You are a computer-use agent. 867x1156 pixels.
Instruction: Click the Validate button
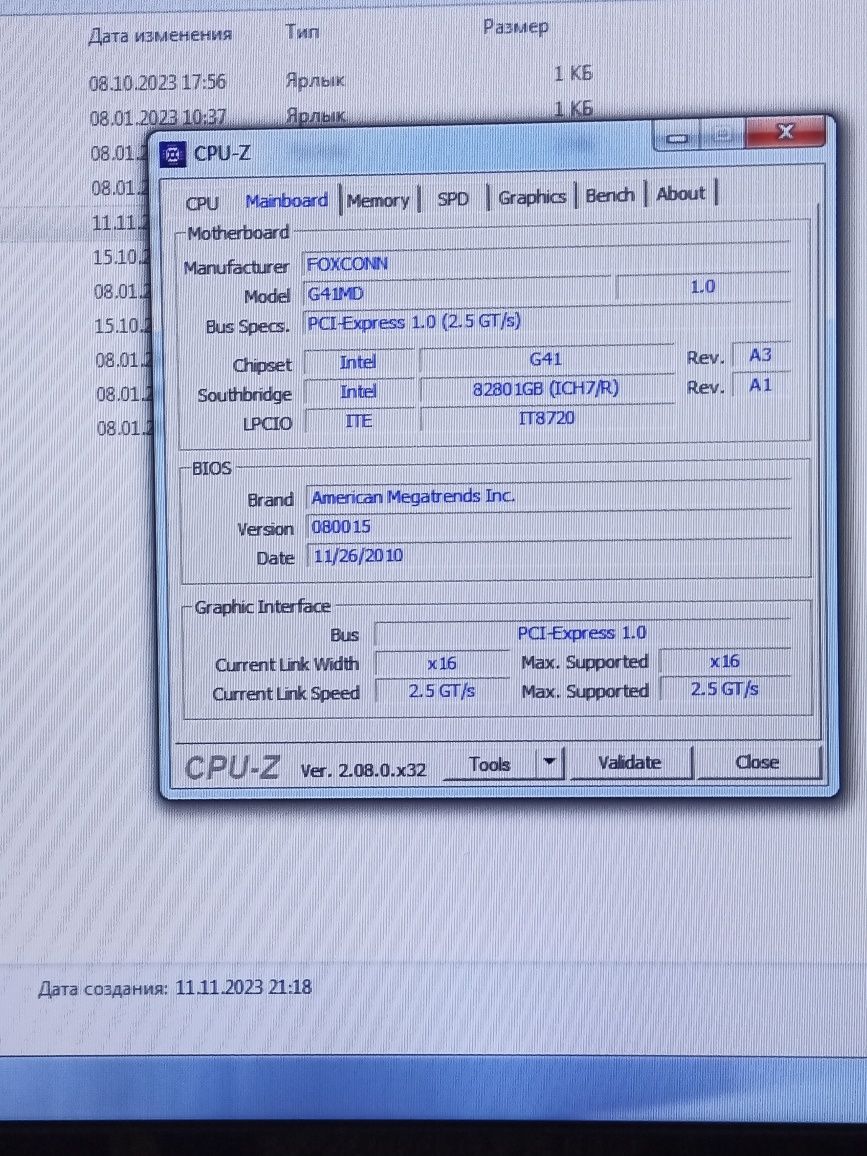(630, 762)
